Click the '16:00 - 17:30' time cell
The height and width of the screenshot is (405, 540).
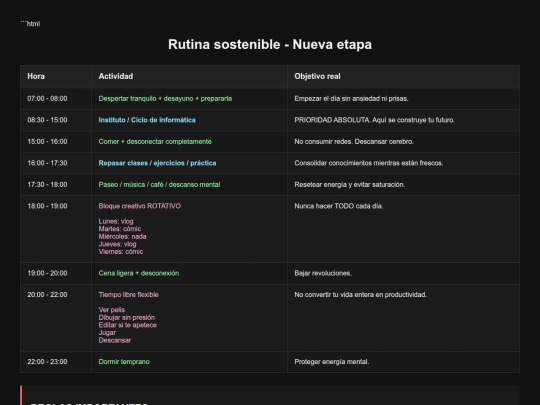pyautogui.click(x=47, y=163)
